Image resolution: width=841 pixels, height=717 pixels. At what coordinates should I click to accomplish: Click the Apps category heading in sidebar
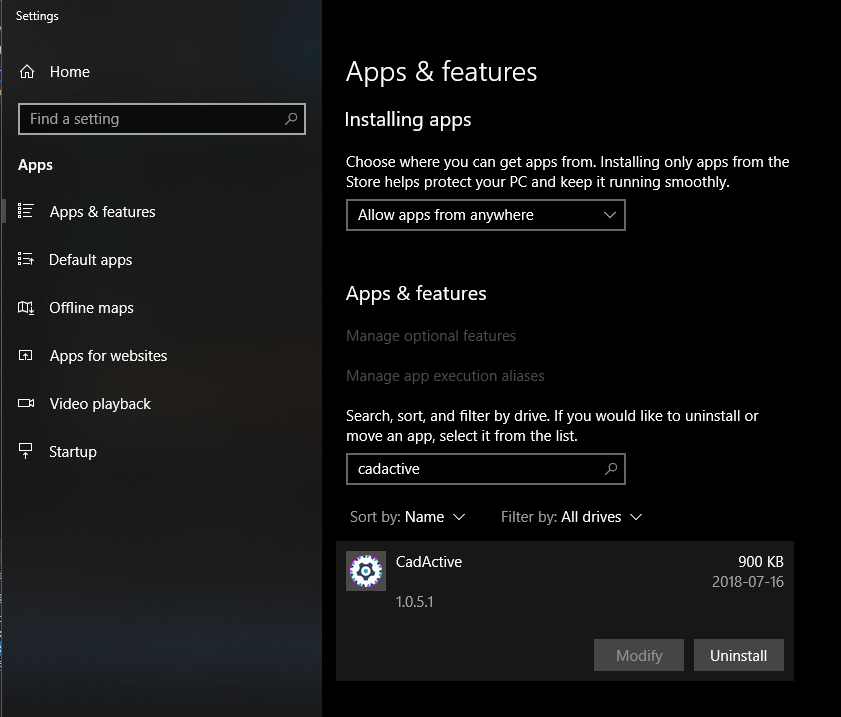point(35,165)
